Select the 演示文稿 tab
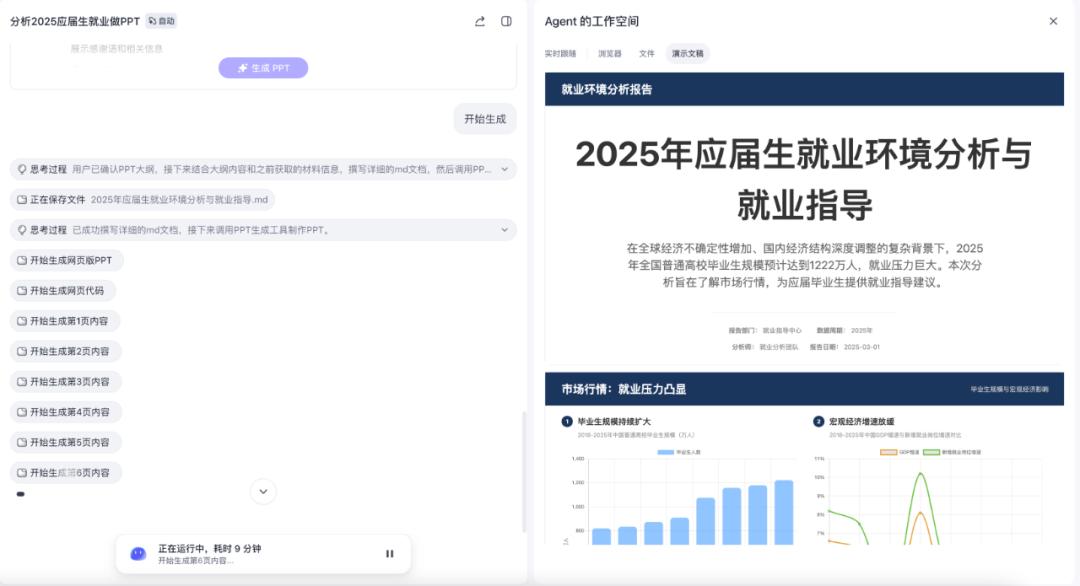The height and width of the screenshot is (586, 1080). coord(687,54)
